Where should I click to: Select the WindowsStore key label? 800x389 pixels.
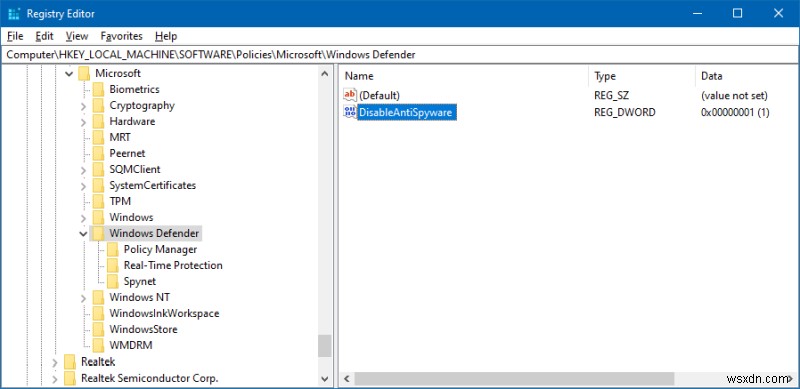143,329
